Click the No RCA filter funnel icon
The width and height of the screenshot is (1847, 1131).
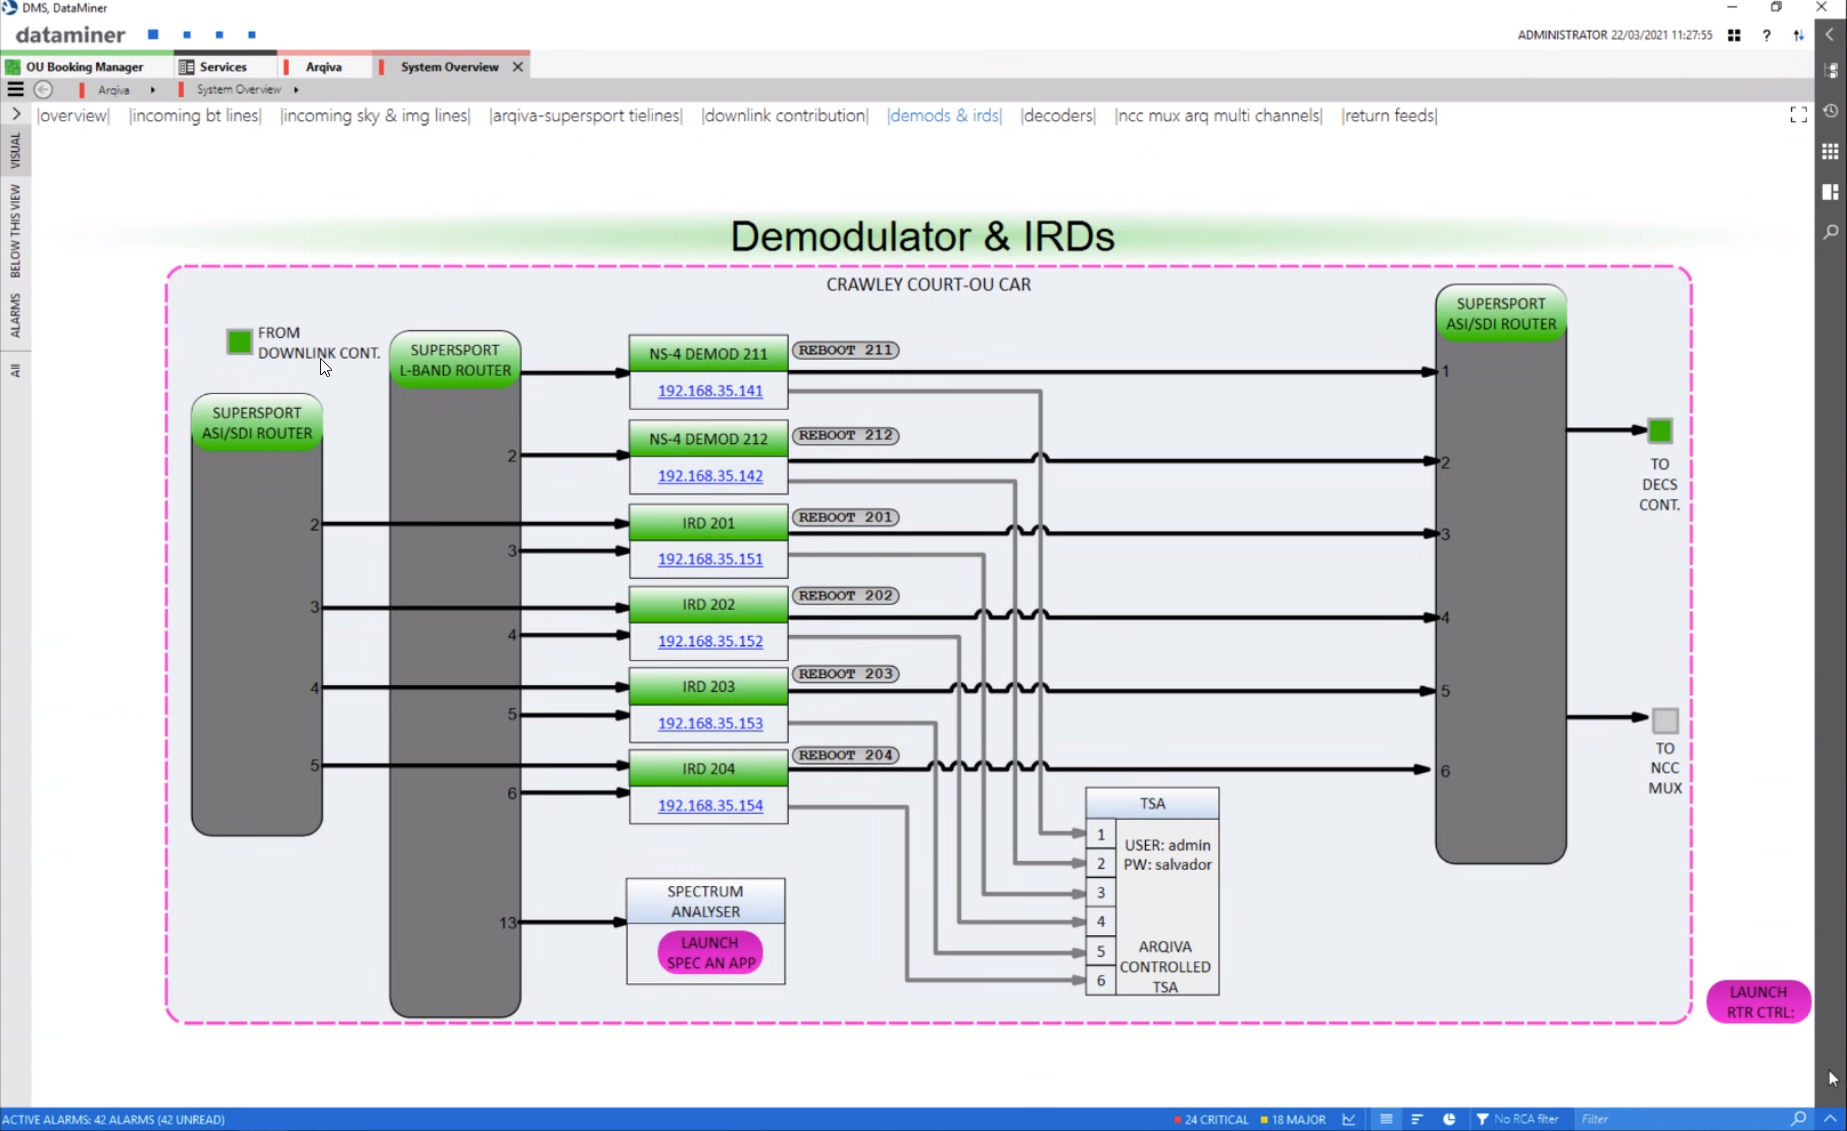coord(1482,1119)
